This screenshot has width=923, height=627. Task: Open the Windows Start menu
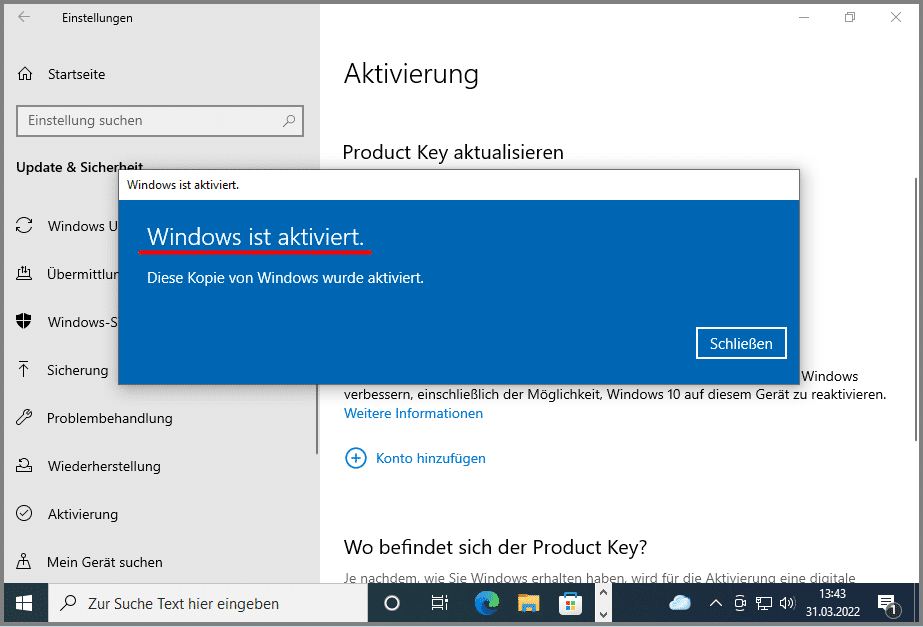pyautogui.click(x=24, y=603)
